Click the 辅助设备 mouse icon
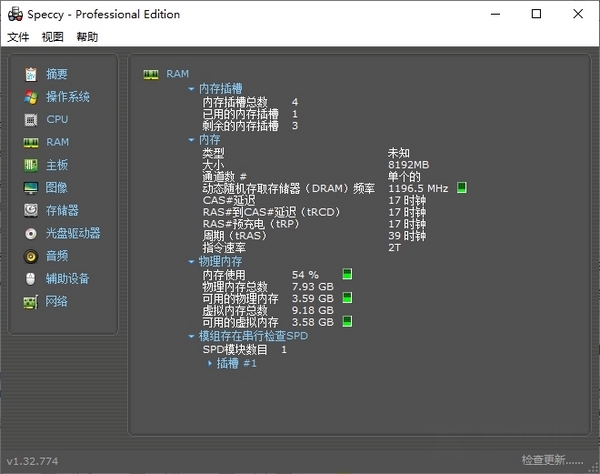Image resolution: width=600 pixels, height=474 pixels. coord(31,279)
